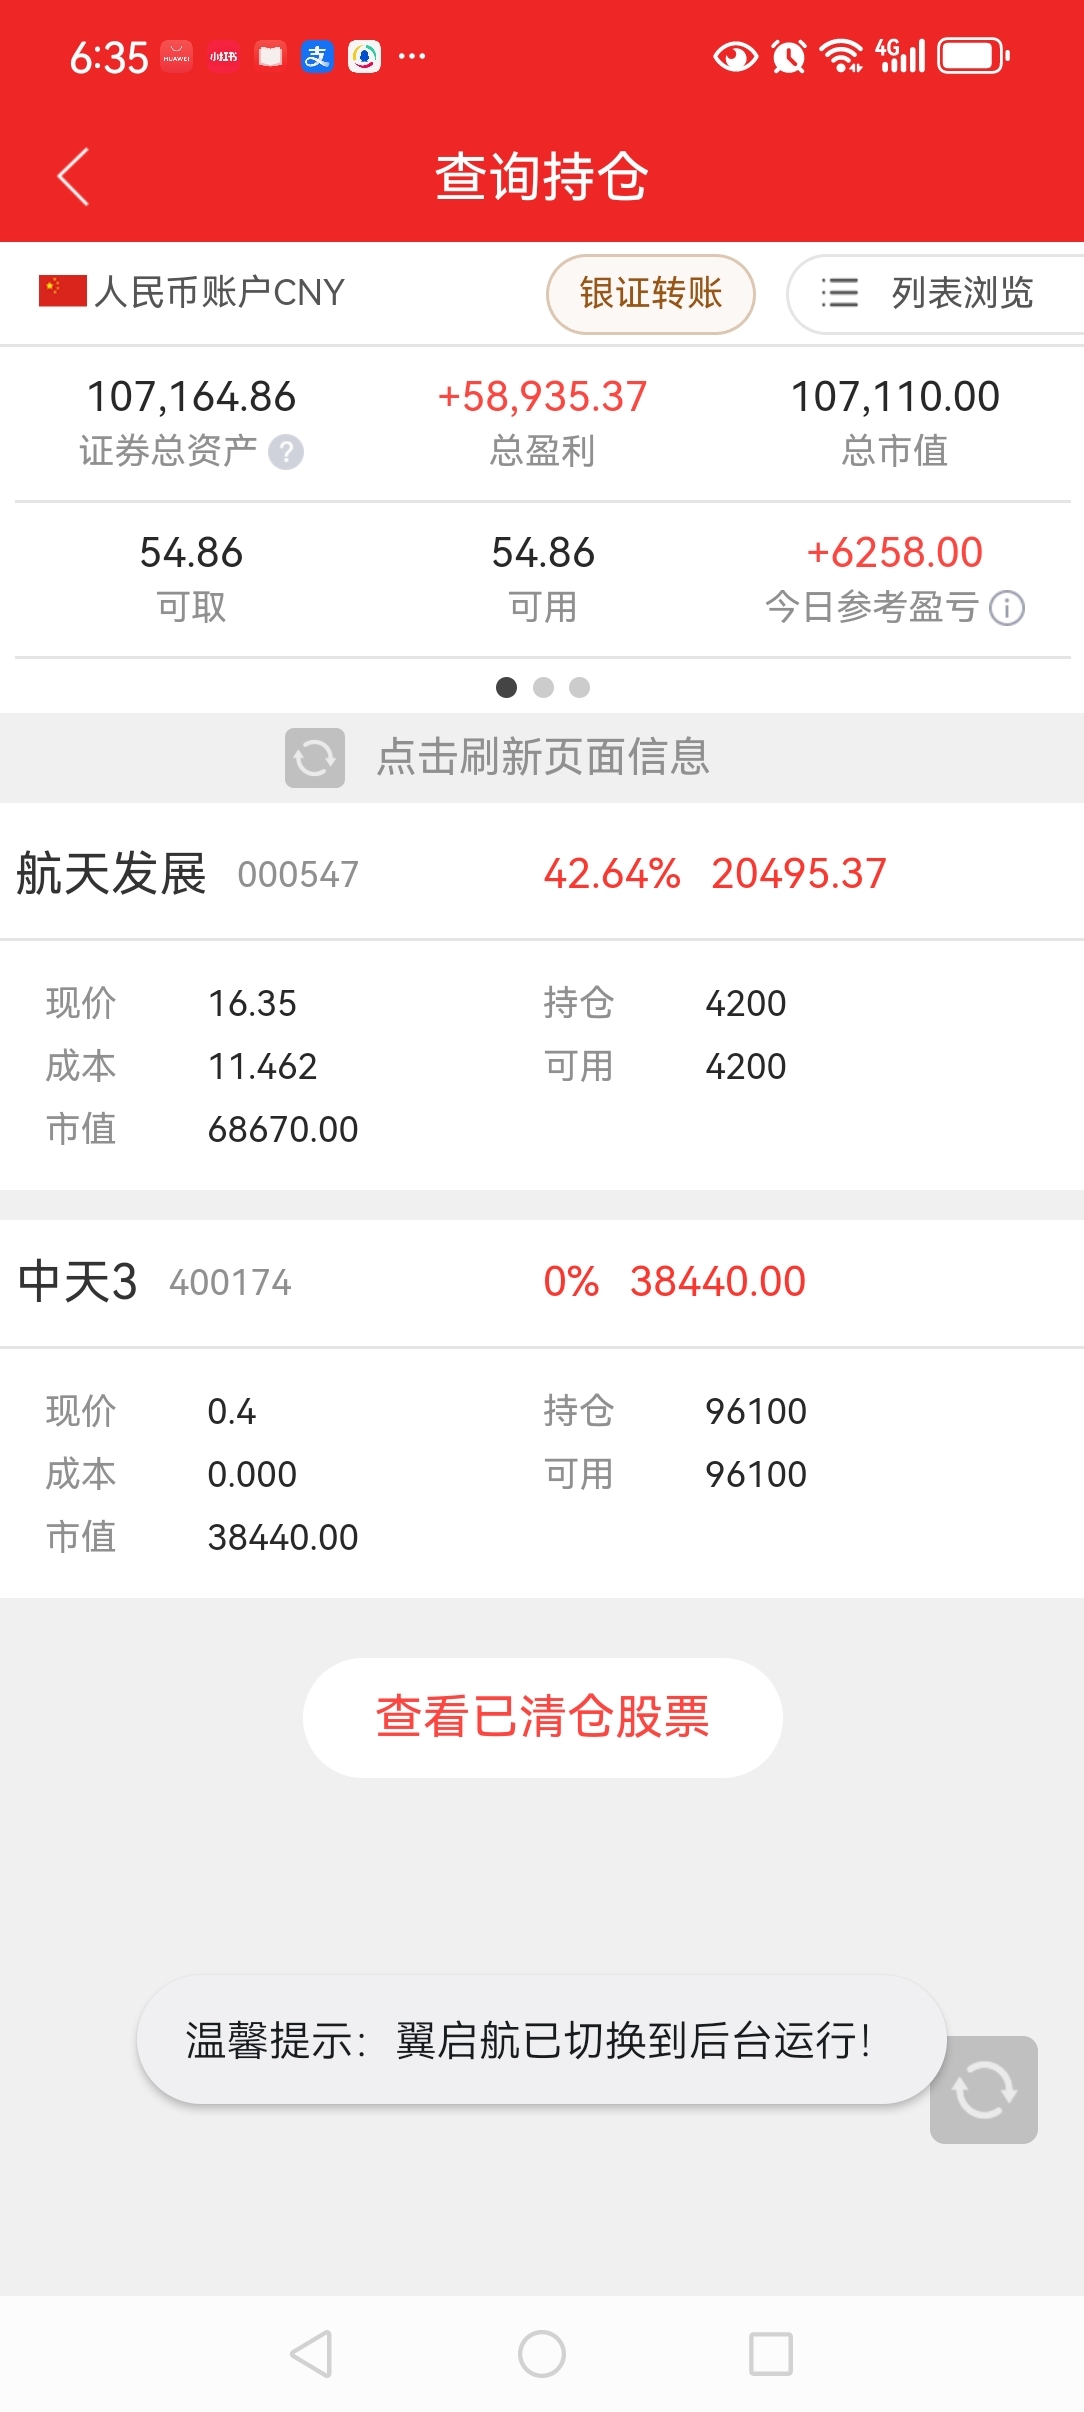The image size is (1084, 2412).
Task: Tap the floating refresh button at lower right
Action: [x=984, y=2090]
